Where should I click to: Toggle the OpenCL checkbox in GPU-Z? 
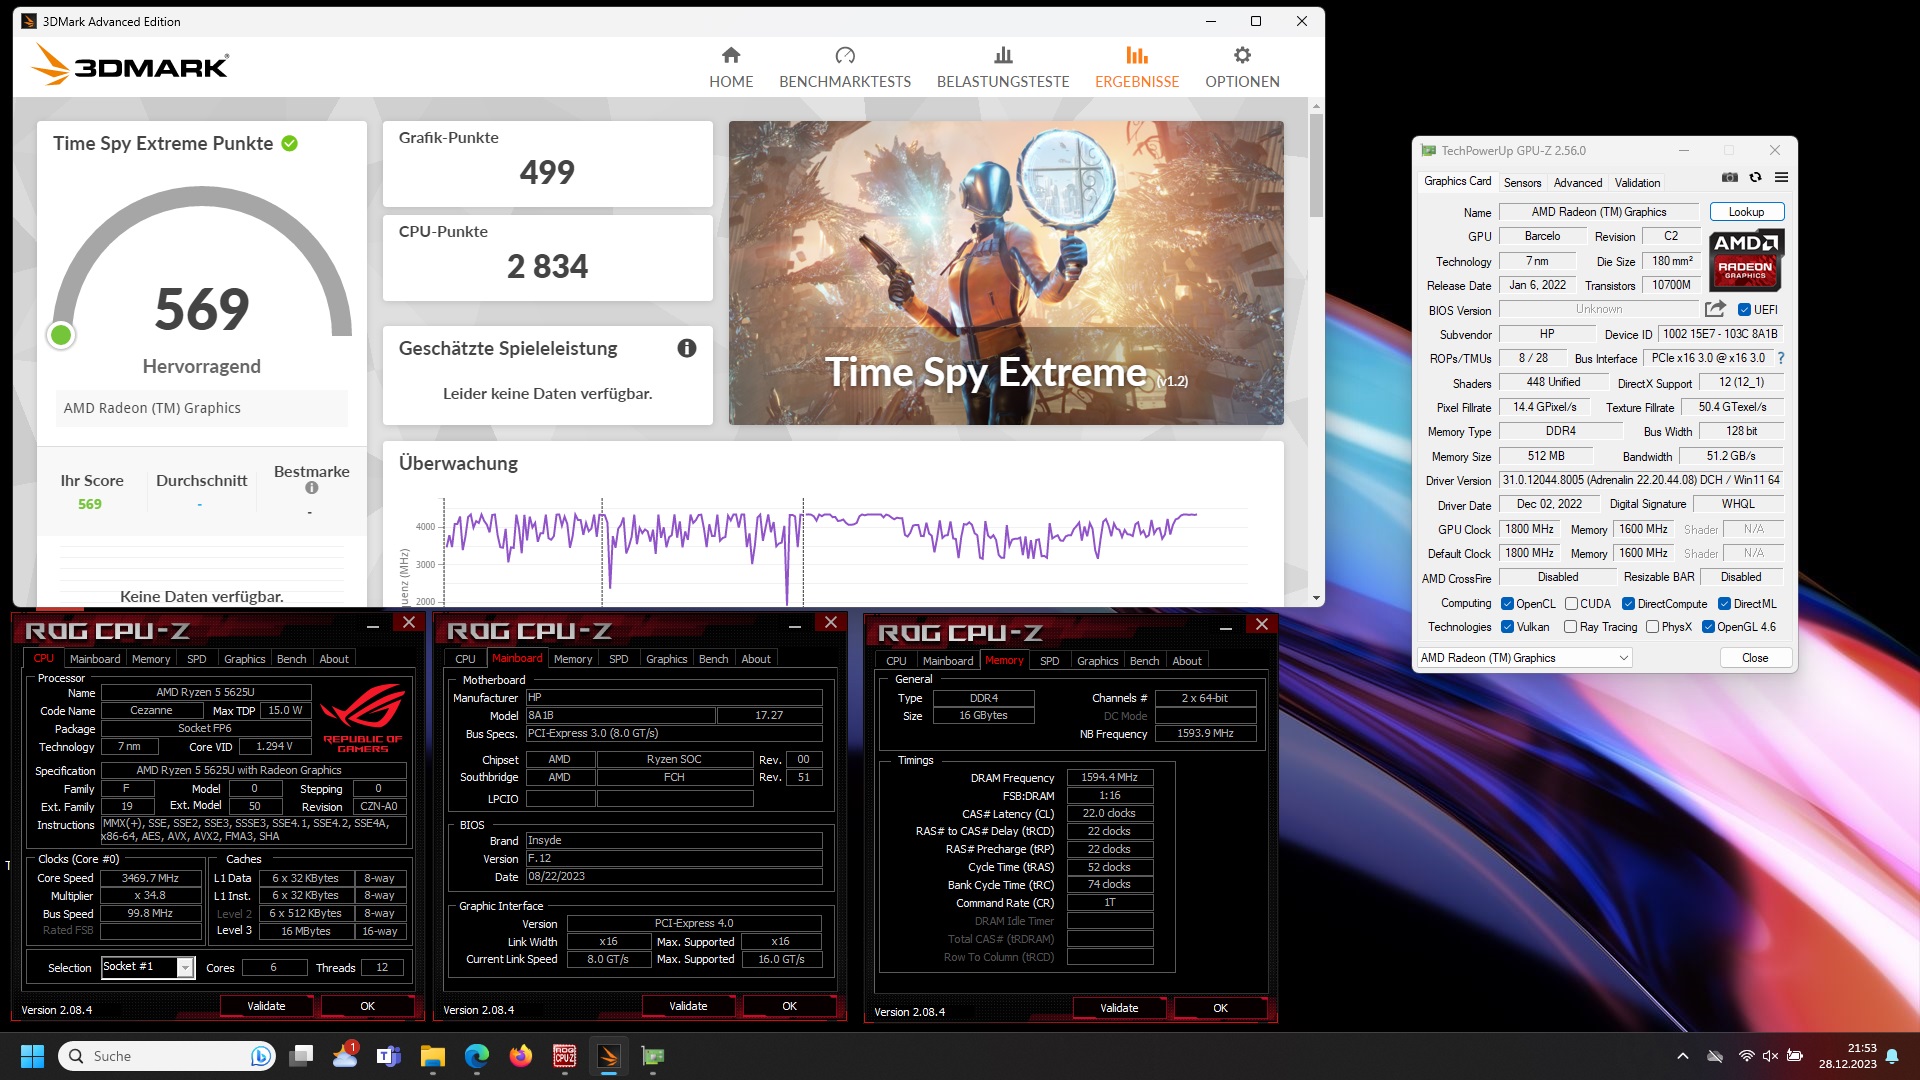(x=1507, y=604)
